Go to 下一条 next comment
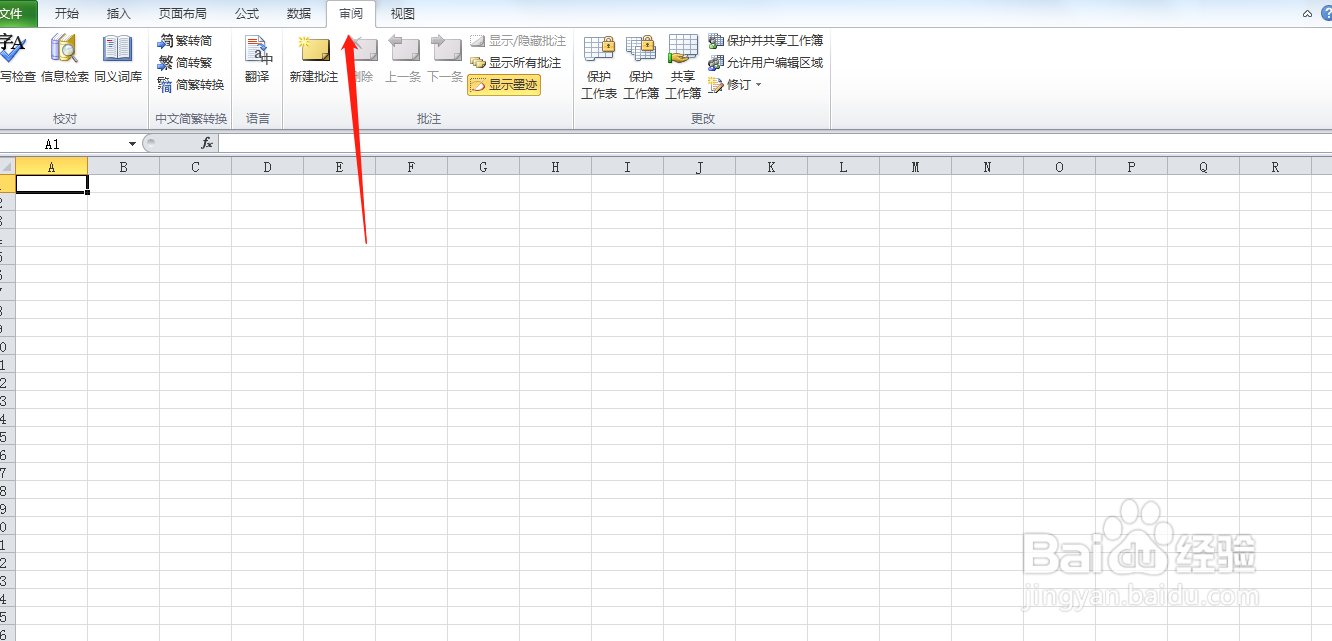 (x=445, y=59)
